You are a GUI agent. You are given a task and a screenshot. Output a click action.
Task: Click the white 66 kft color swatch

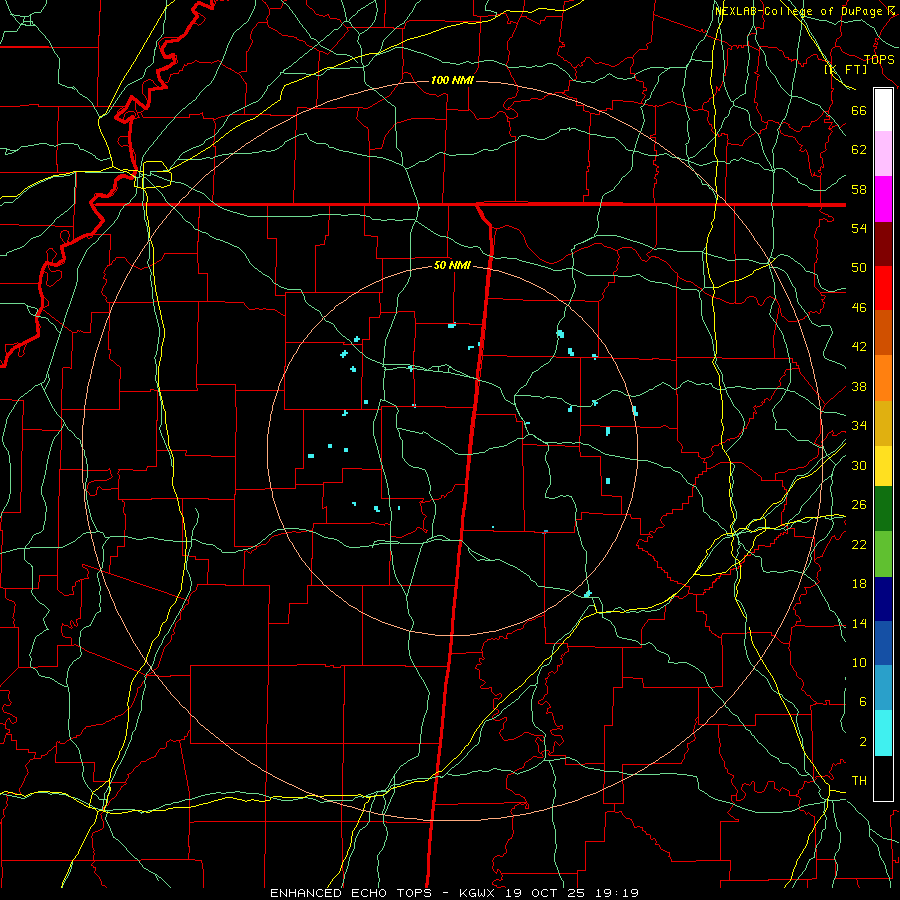pos(883,110)
